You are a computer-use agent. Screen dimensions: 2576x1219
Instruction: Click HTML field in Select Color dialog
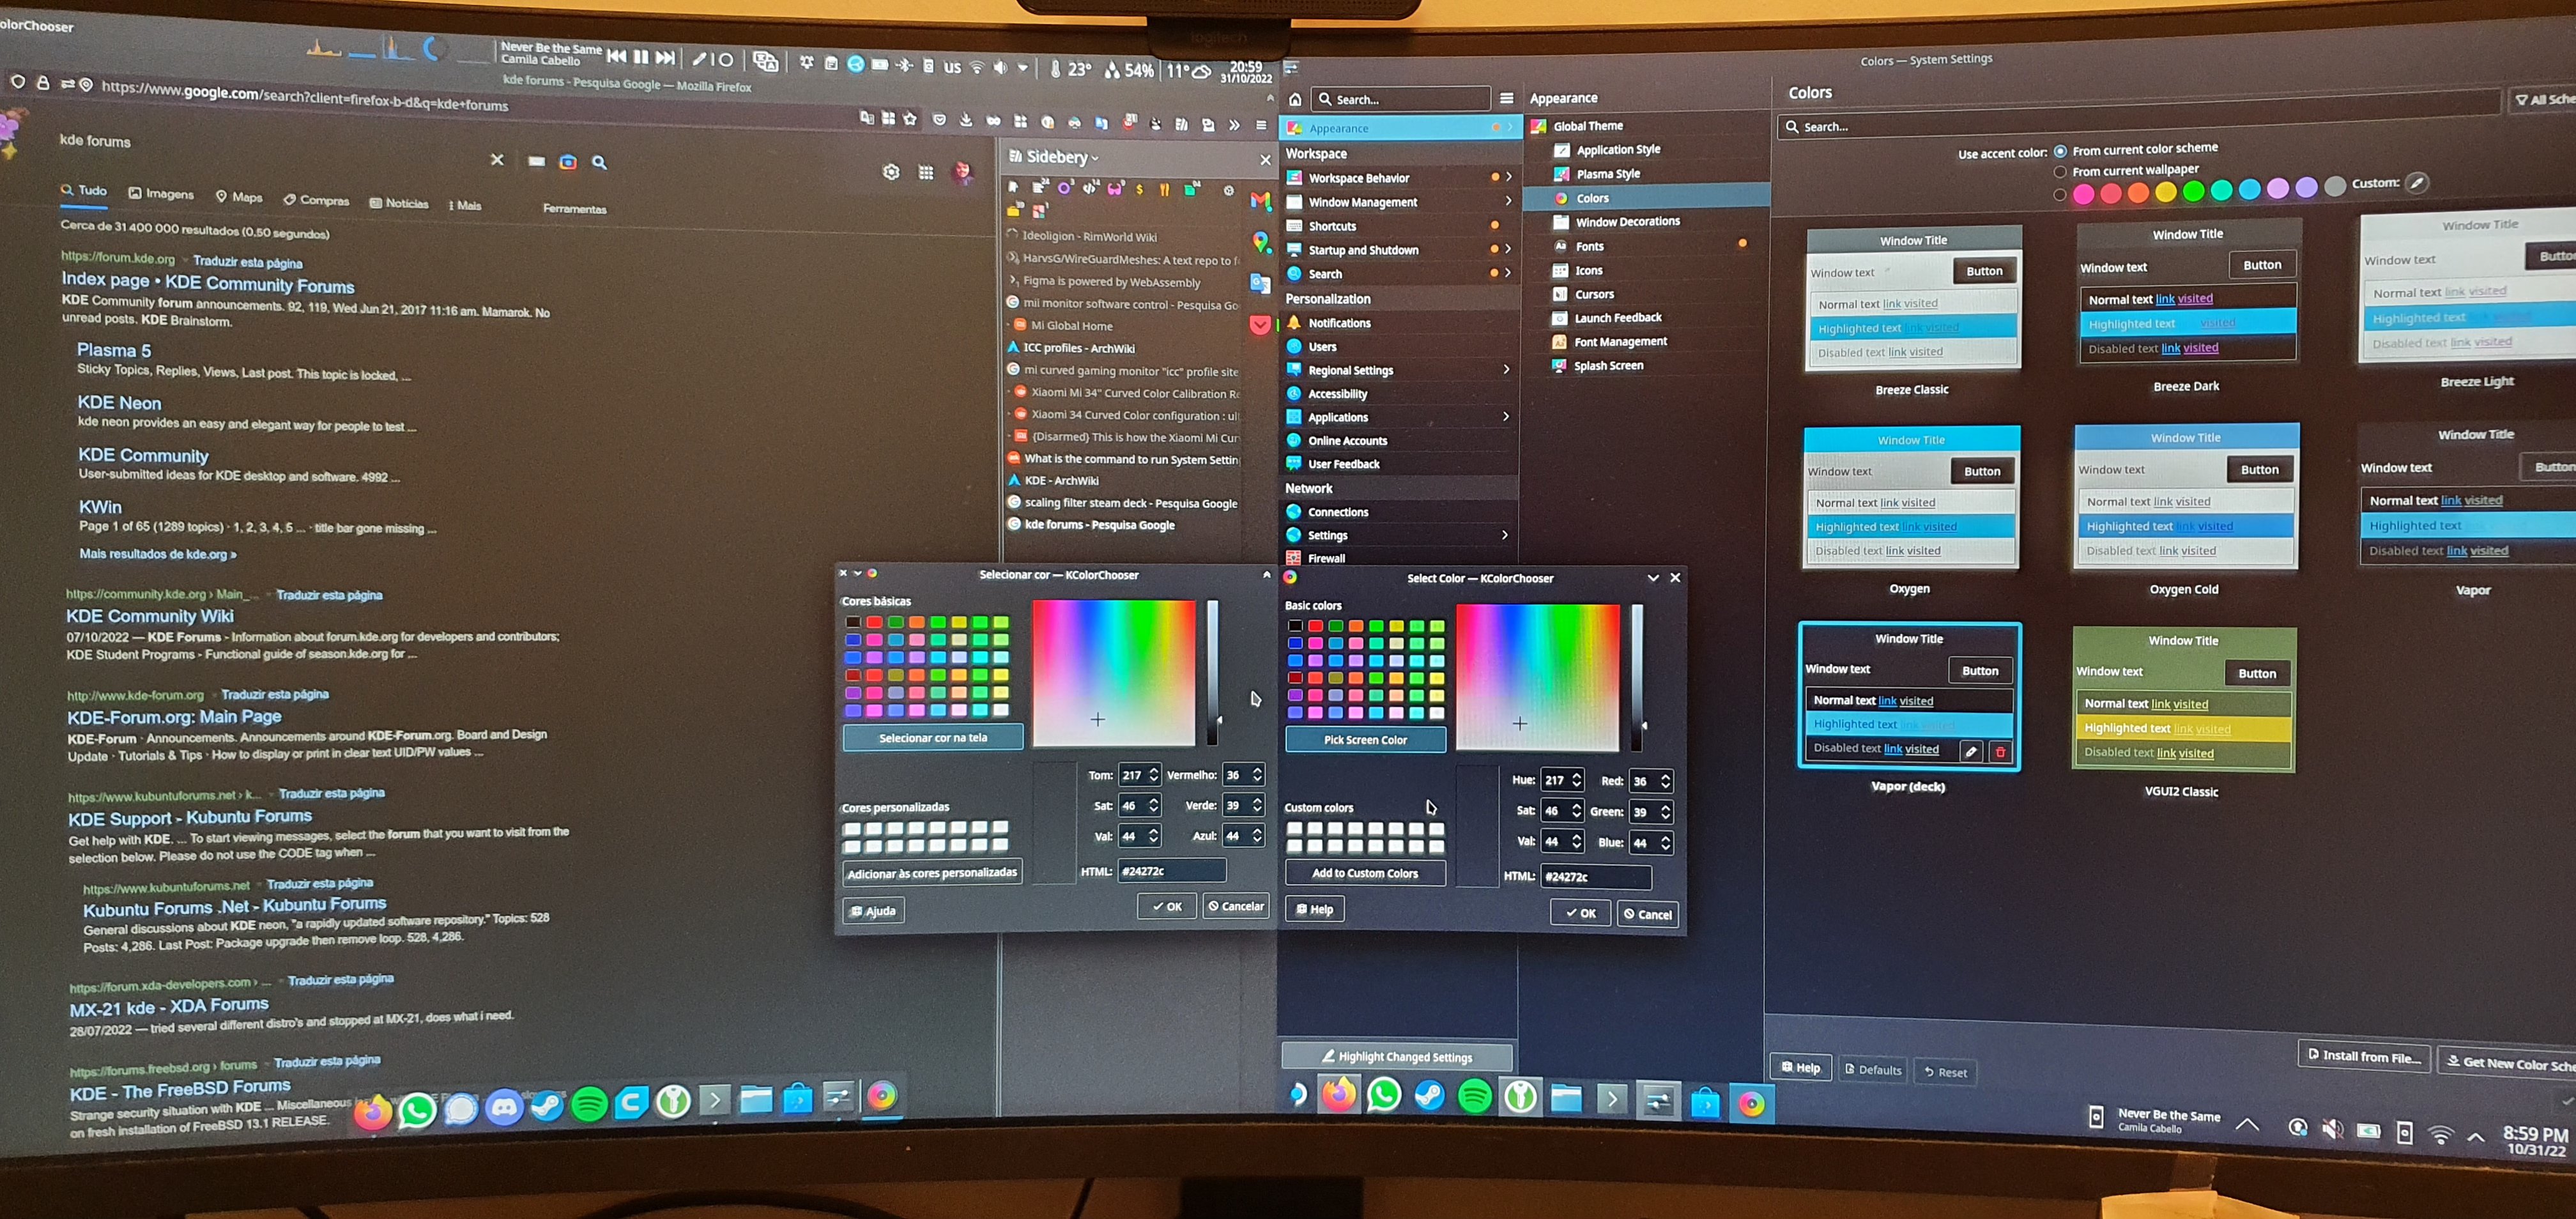pos(1596,877)
